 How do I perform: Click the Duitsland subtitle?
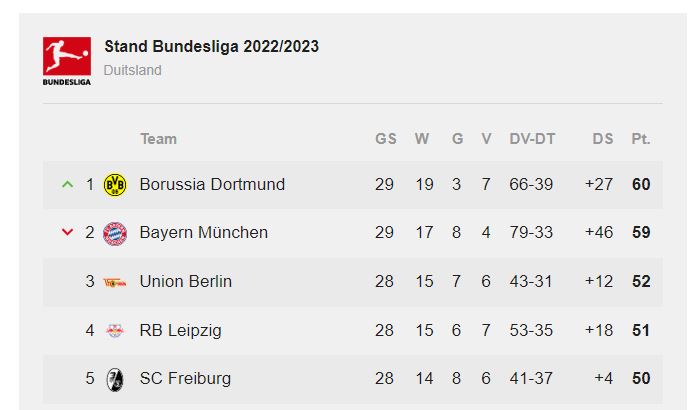tap(132, 71)
